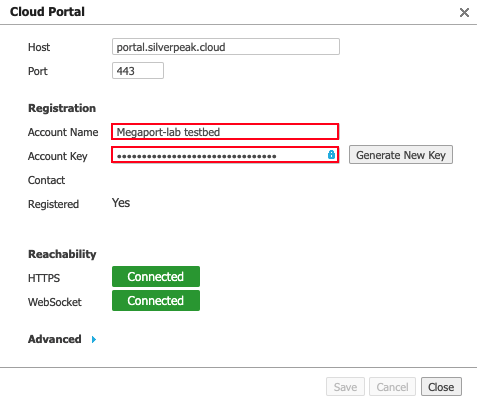Click the Cloud Portal dialog title

click(47, 12)
